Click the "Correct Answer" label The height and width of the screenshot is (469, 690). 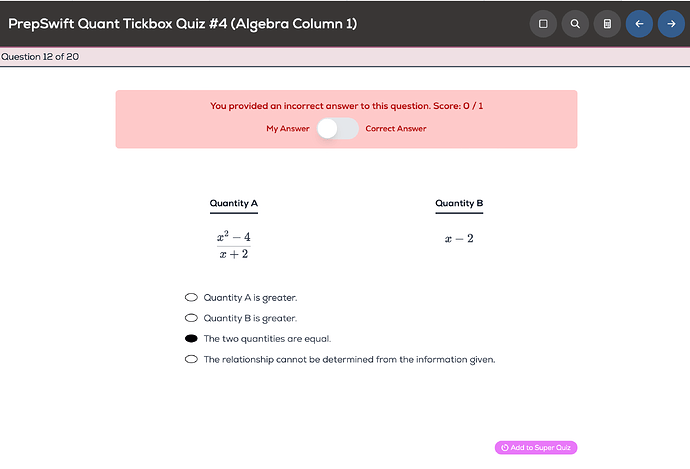coord(396,128)
